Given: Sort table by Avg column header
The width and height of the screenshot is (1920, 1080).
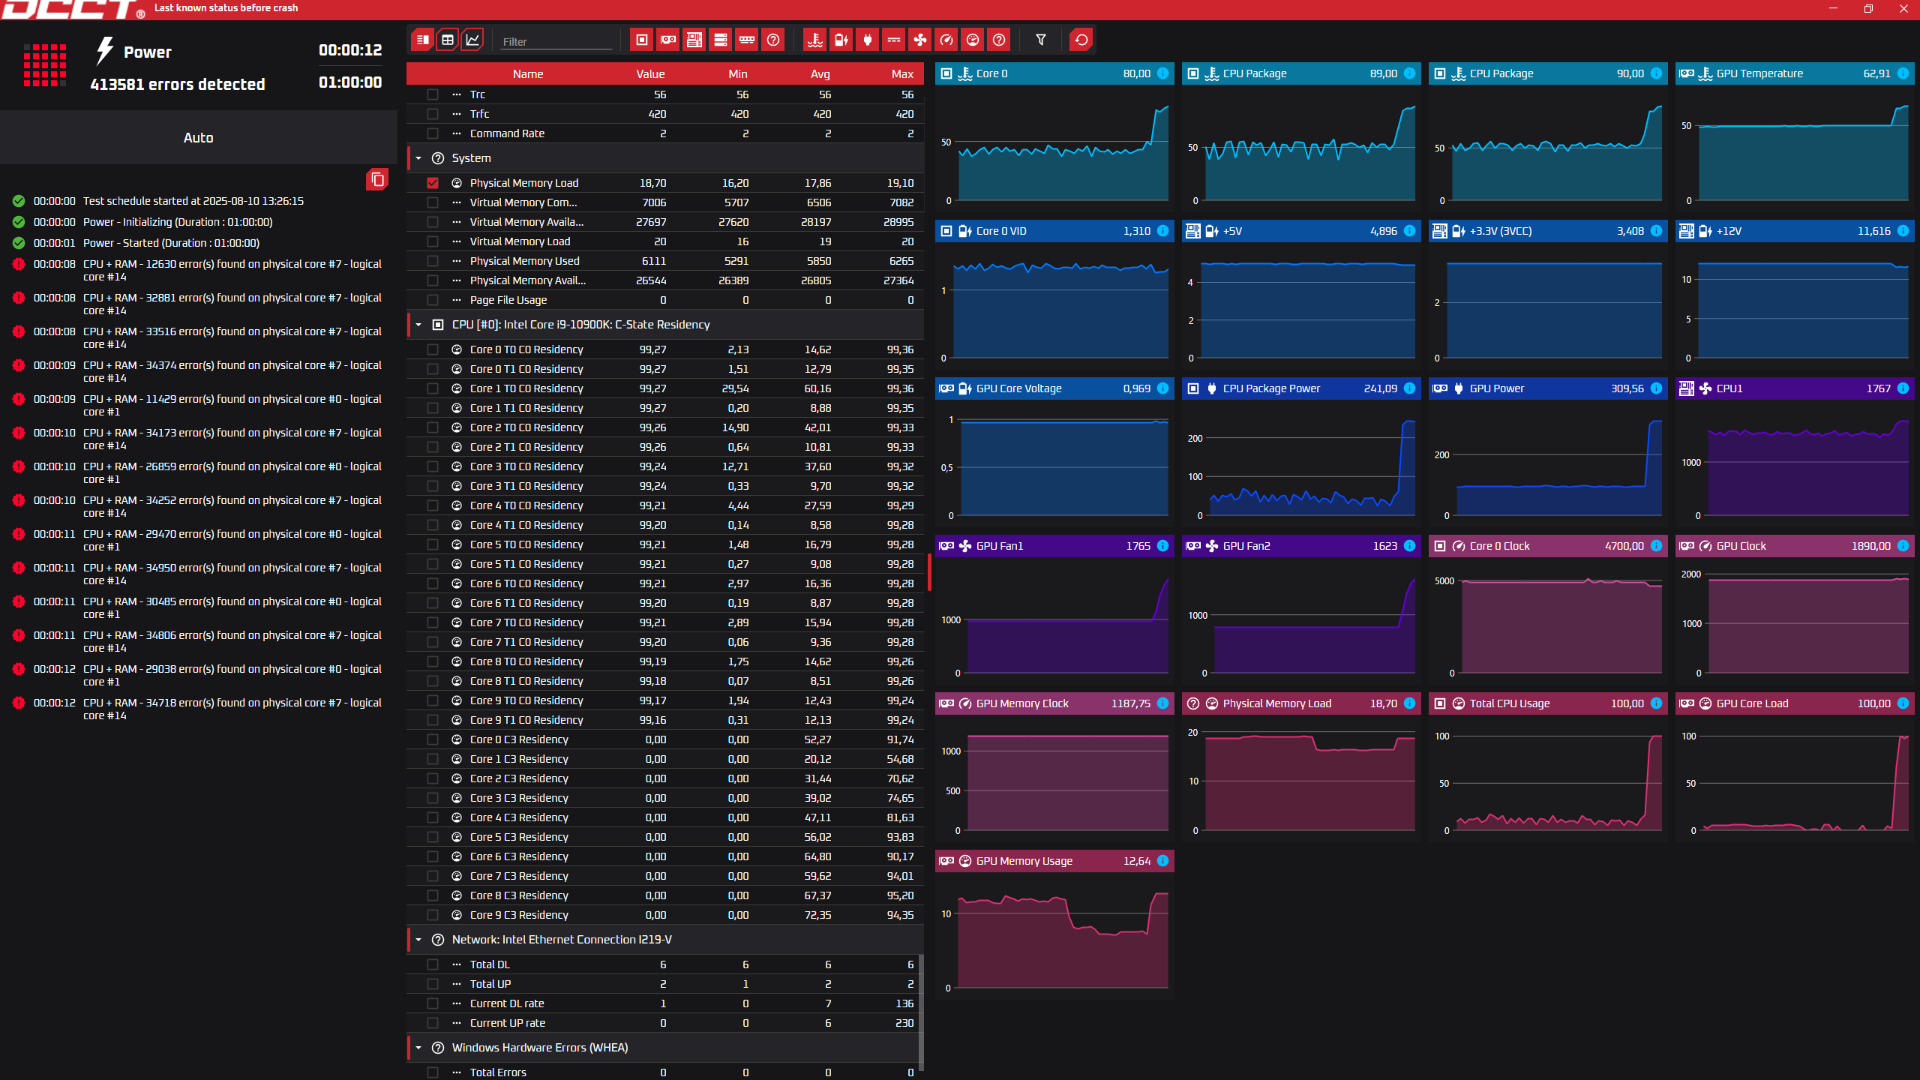Looking at the screenshot, I should point(820,74).
